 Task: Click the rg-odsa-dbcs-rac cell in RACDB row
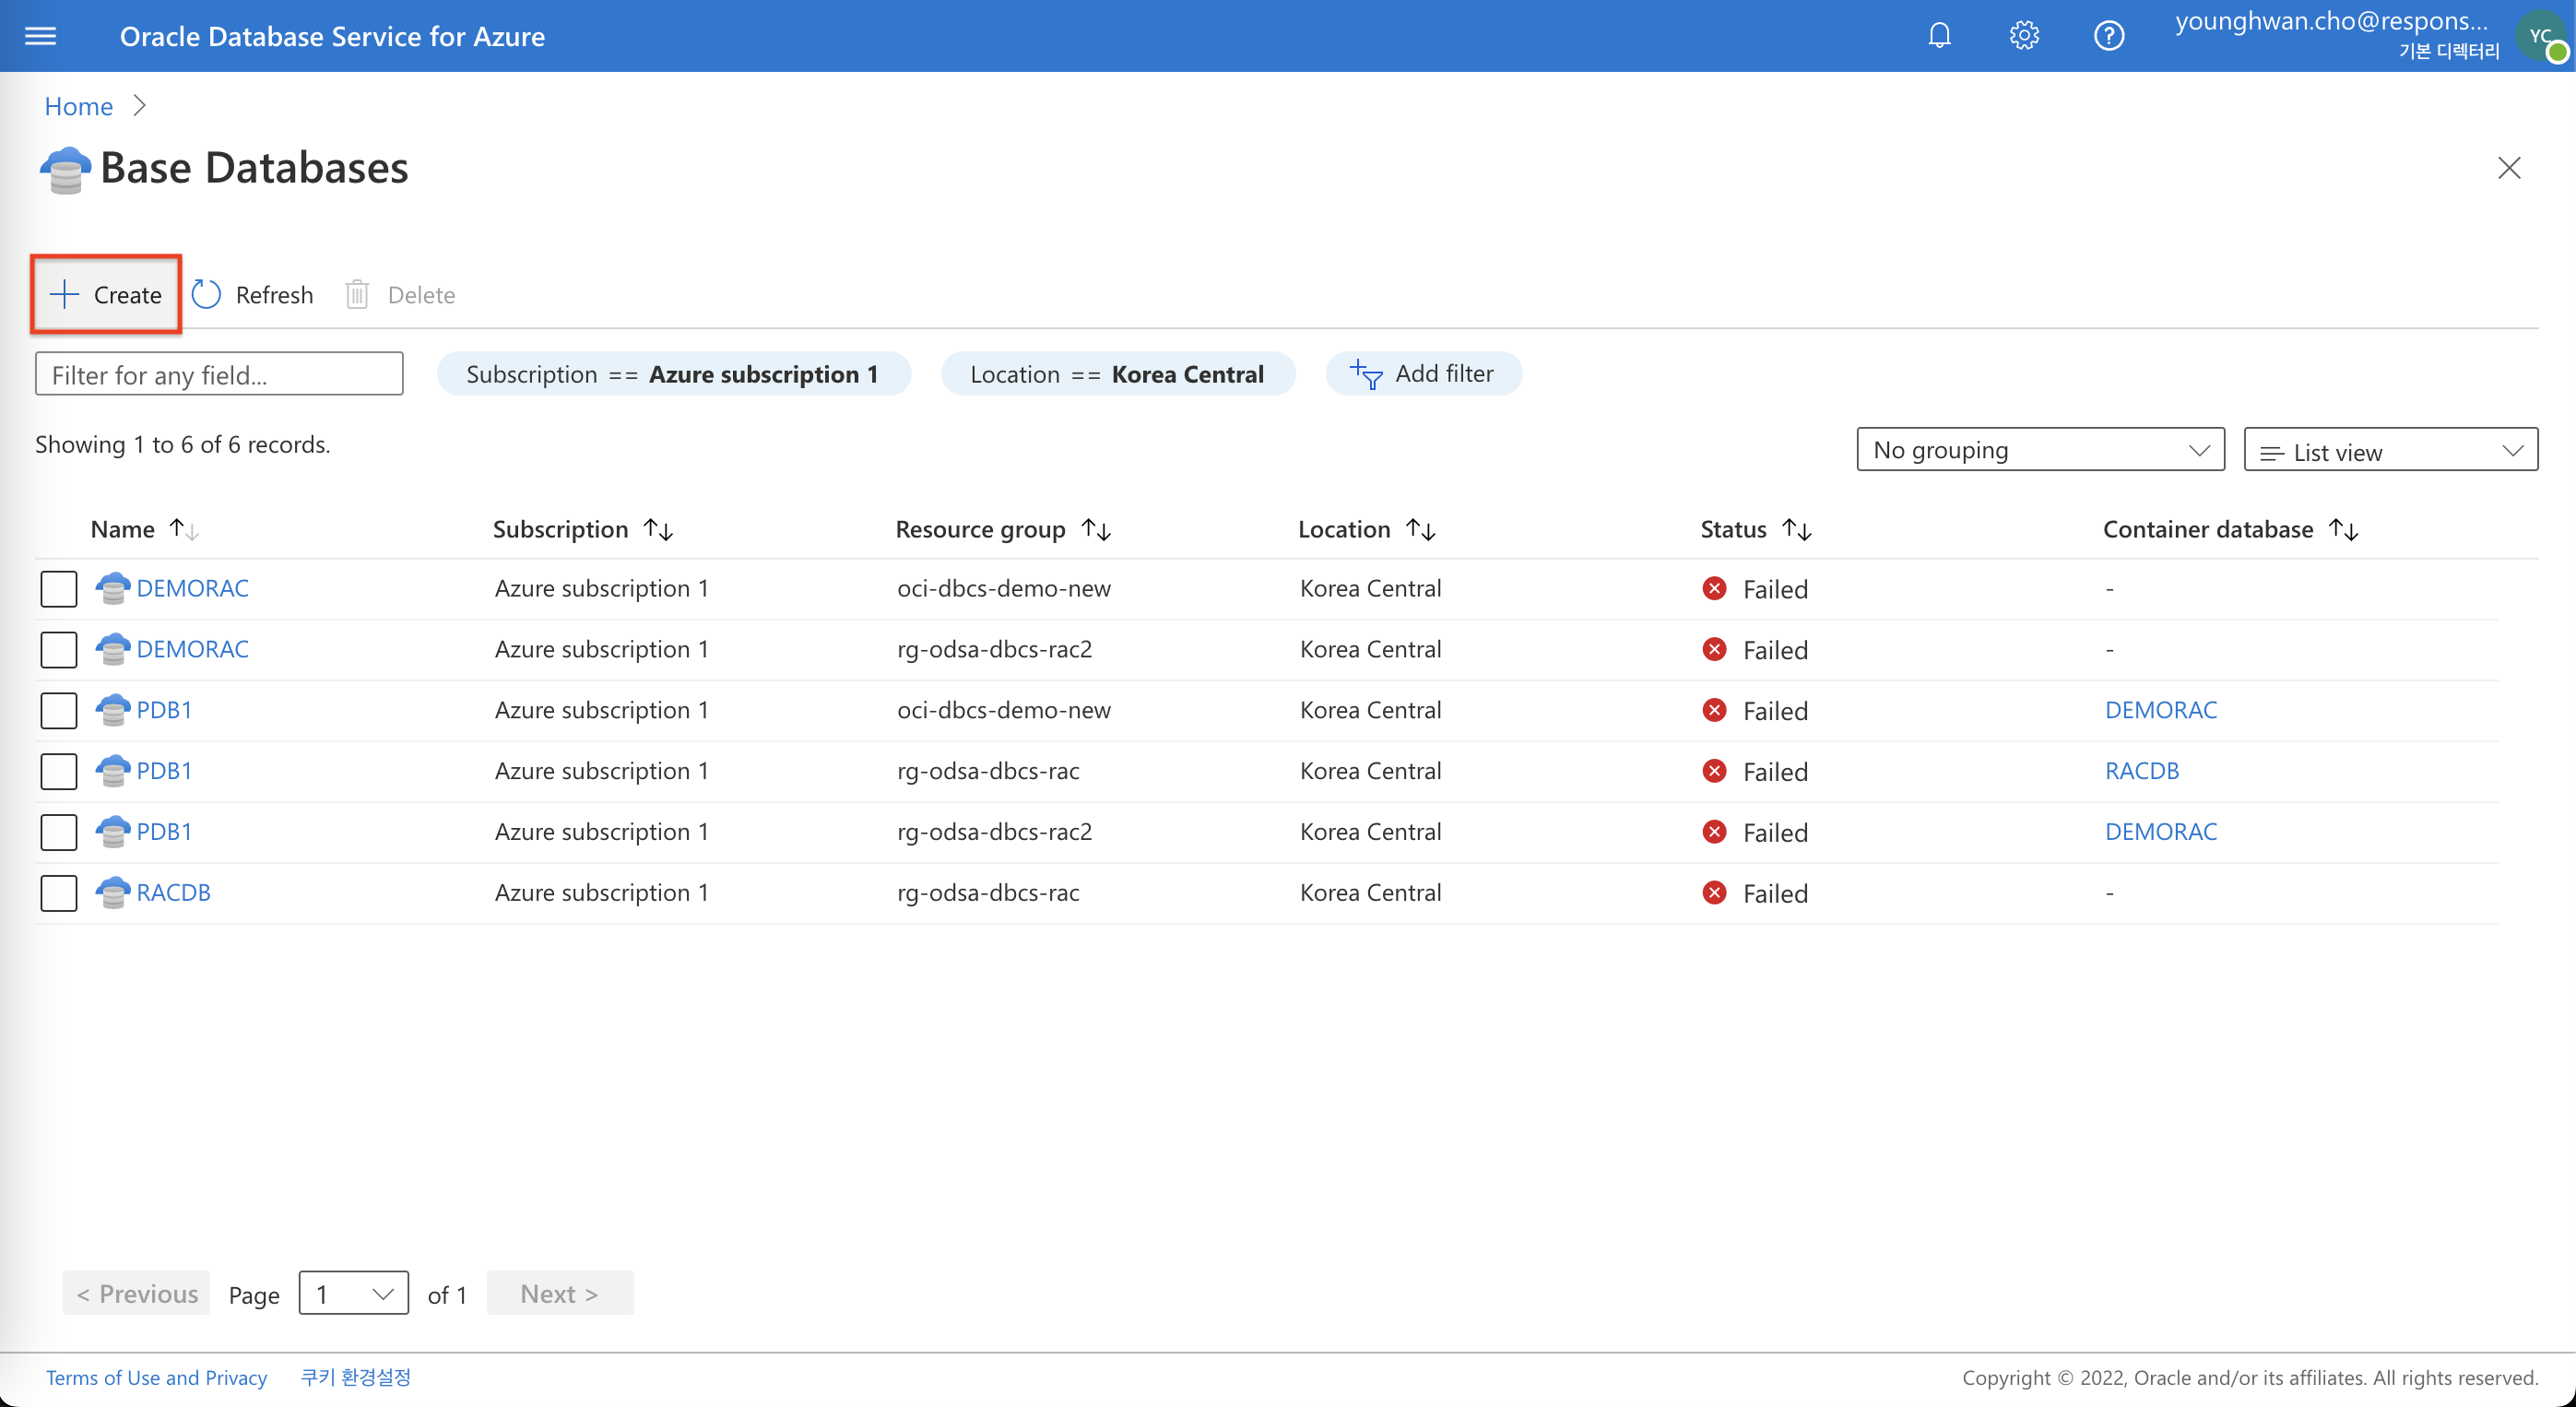(x=988, y=892)
